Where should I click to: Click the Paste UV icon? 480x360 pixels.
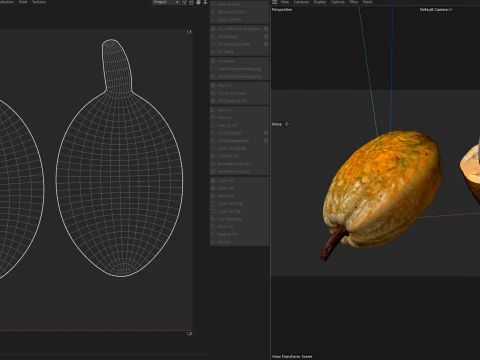pos(213,188)
